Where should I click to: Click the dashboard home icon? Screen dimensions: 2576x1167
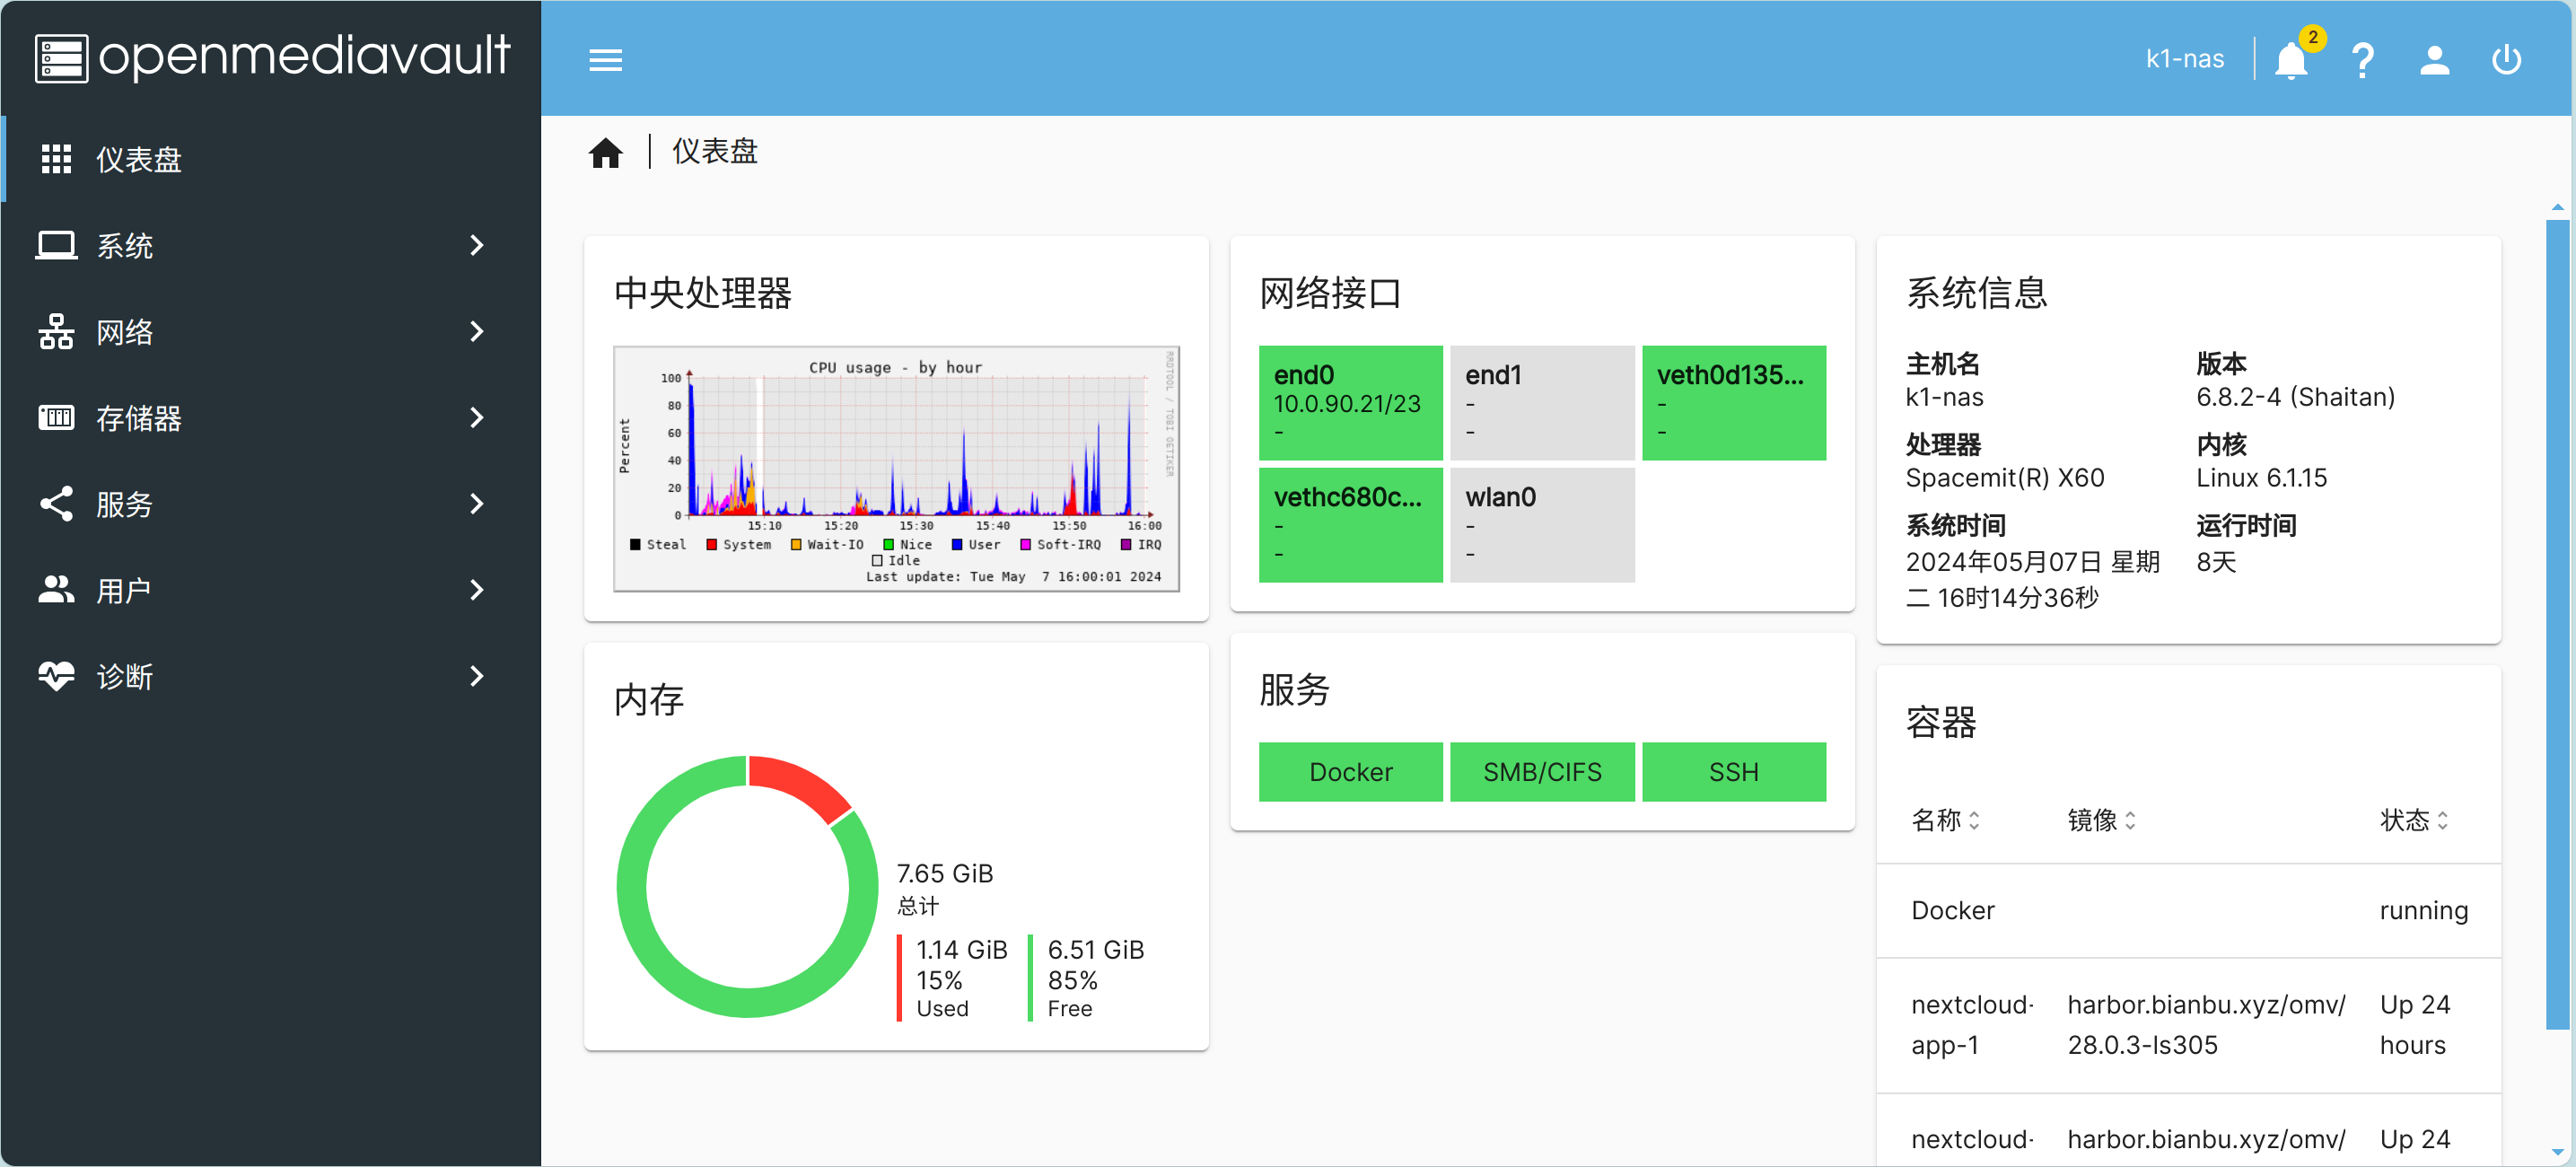click(x=606, y=153)
